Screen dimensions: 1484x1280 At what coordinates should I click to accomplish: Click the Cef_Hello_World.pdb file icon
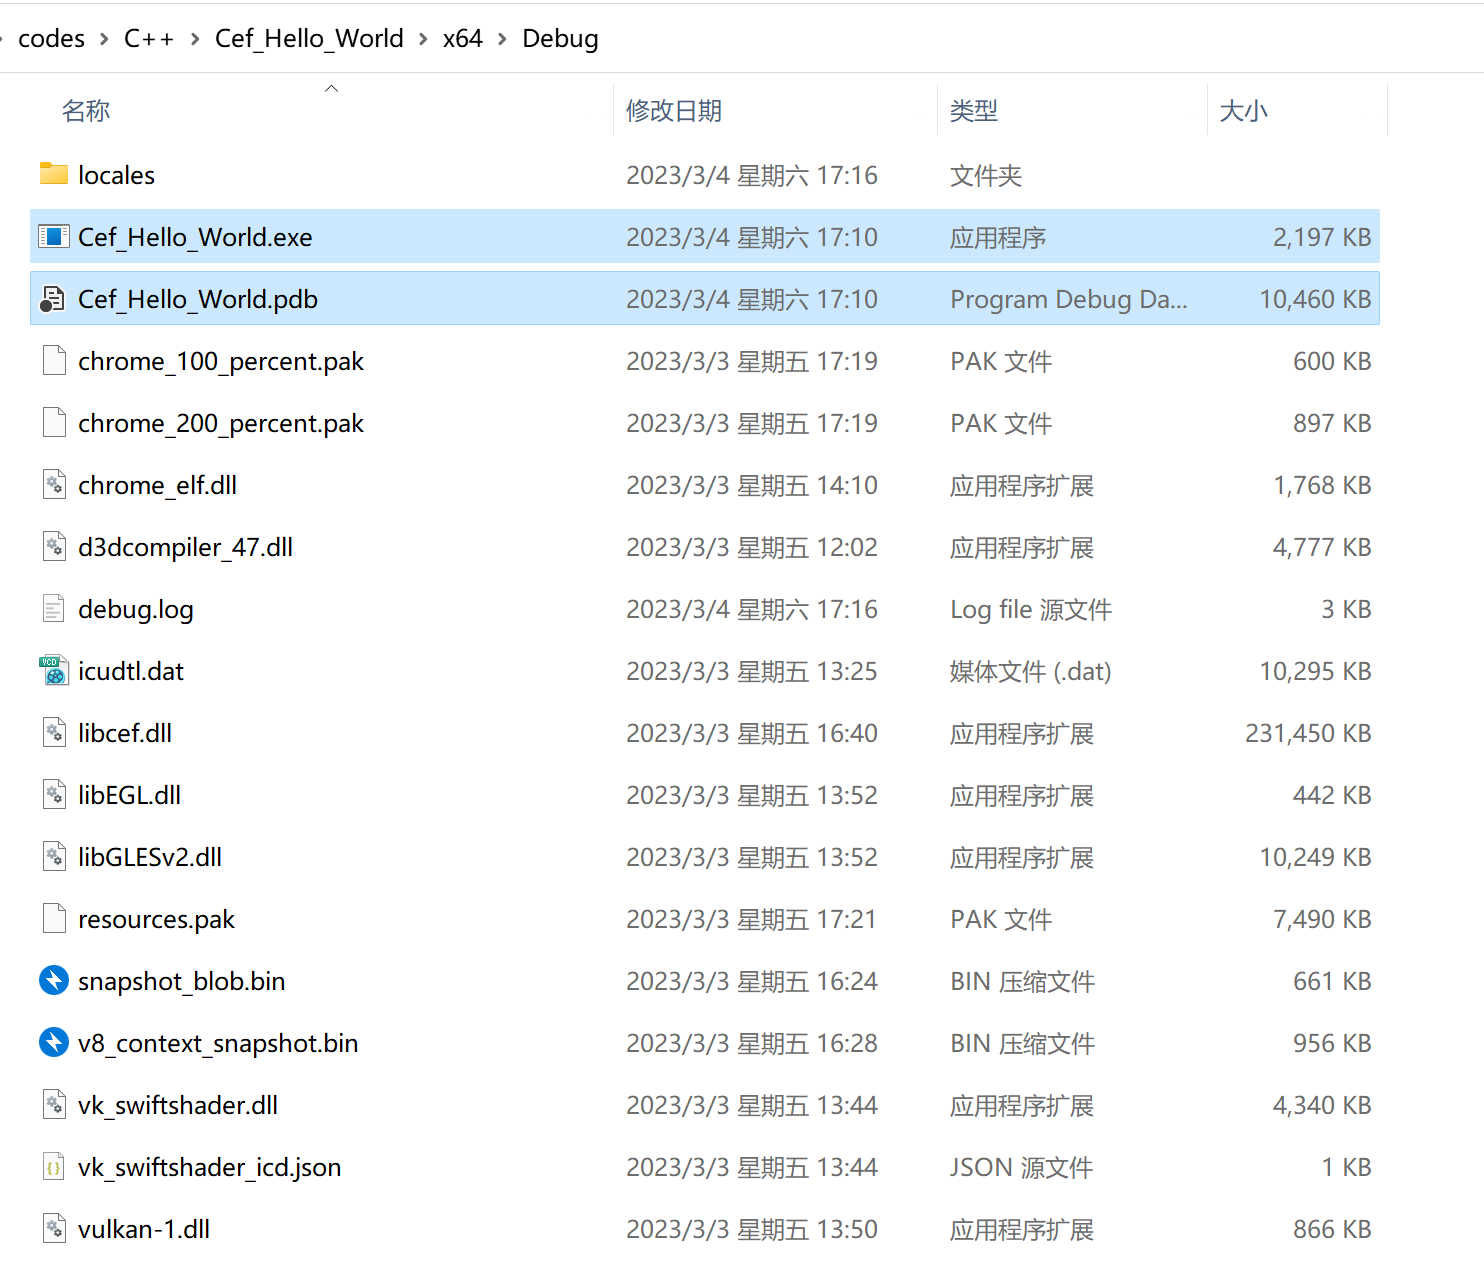pyautogui.click(x=54, y=299)
